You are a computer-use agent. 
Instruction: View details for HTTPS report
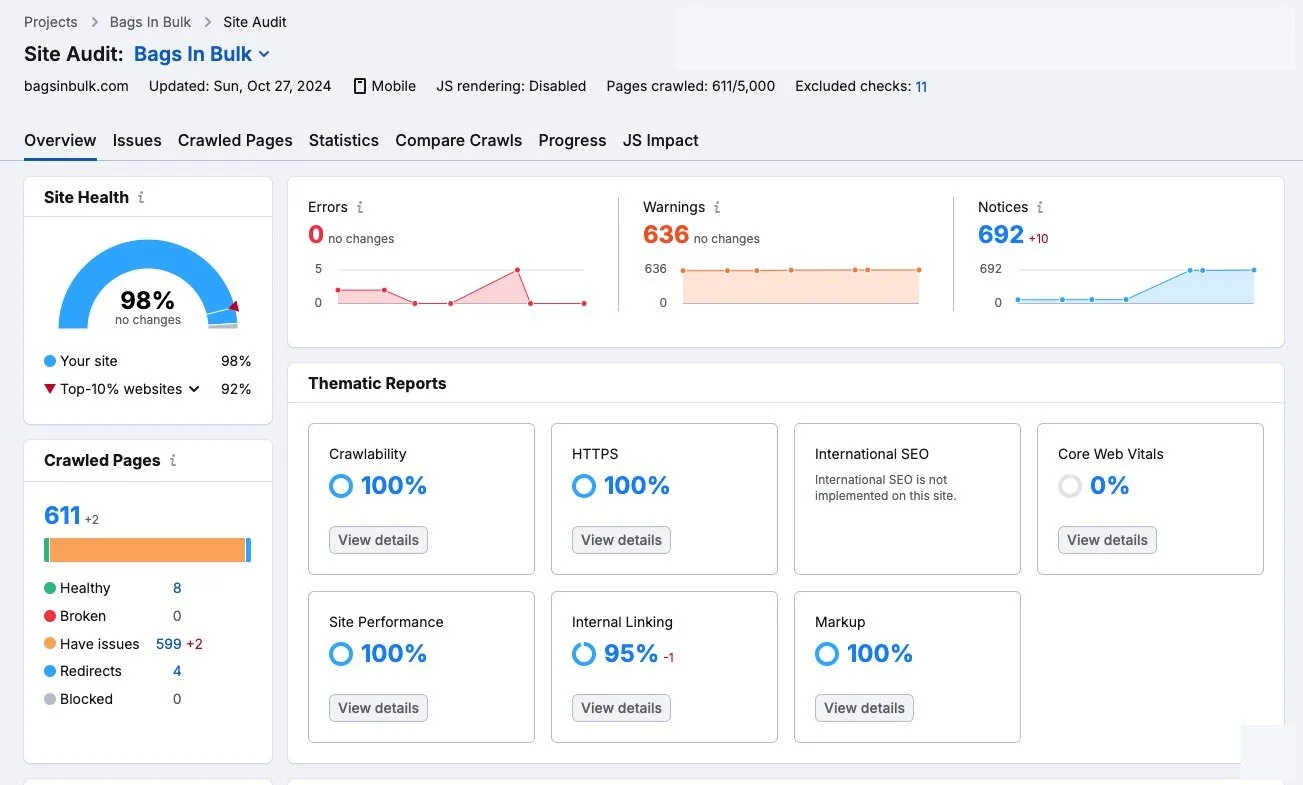(x=621, y=540)
